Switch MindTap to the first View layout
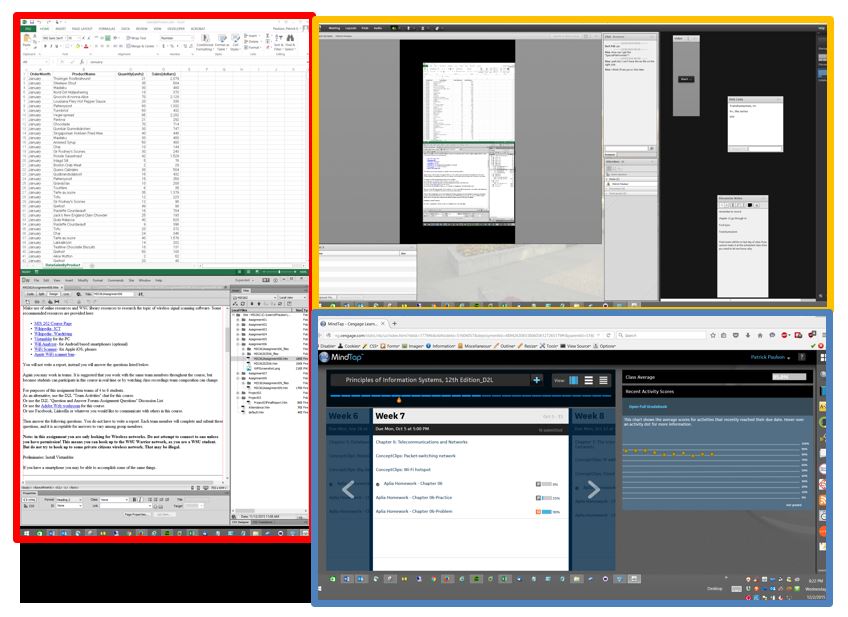Viewport: 848px width, 617px height. (573, 380)
